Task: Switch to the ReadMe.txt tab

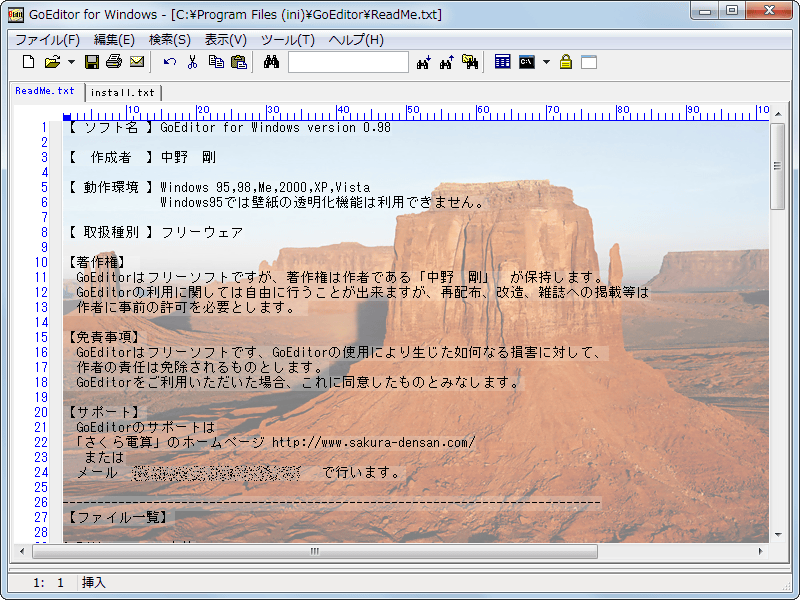Action: pos(45,91)
